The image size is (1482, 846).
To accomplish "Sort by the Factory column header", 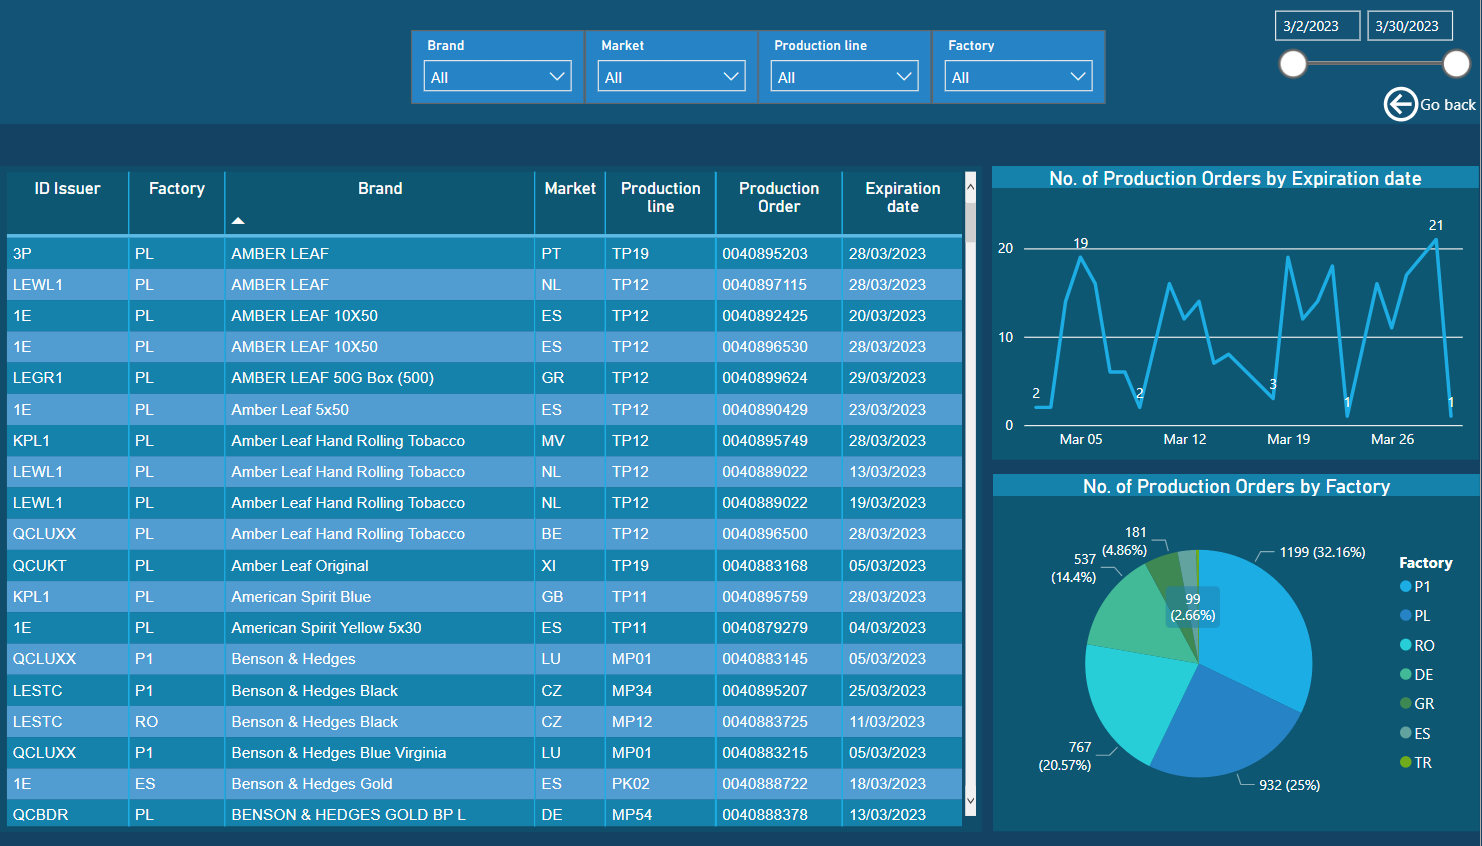I will 177,188.
